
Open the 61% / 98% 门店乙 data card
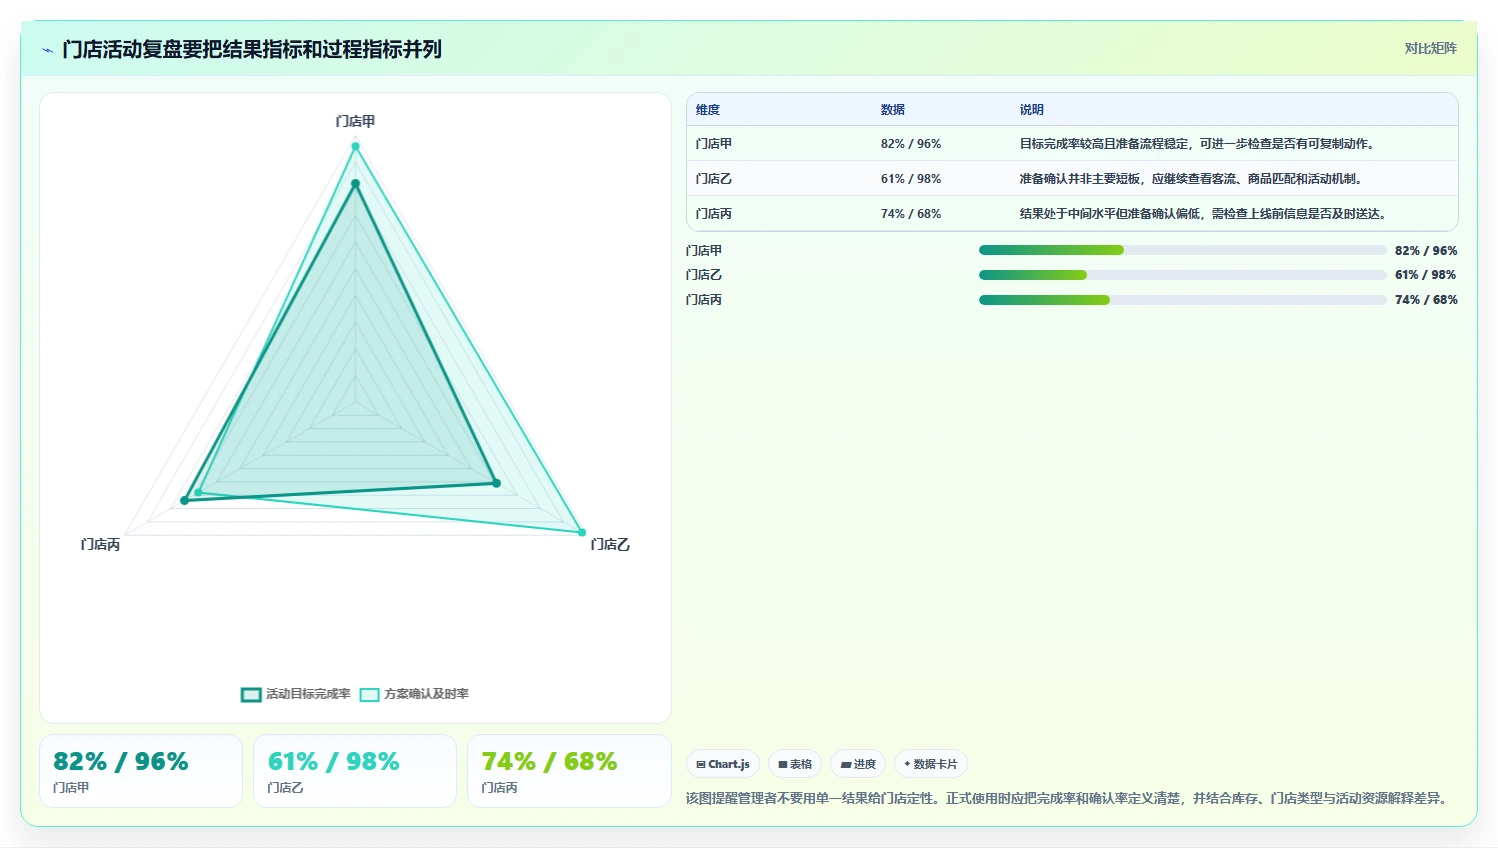(355, 771)
